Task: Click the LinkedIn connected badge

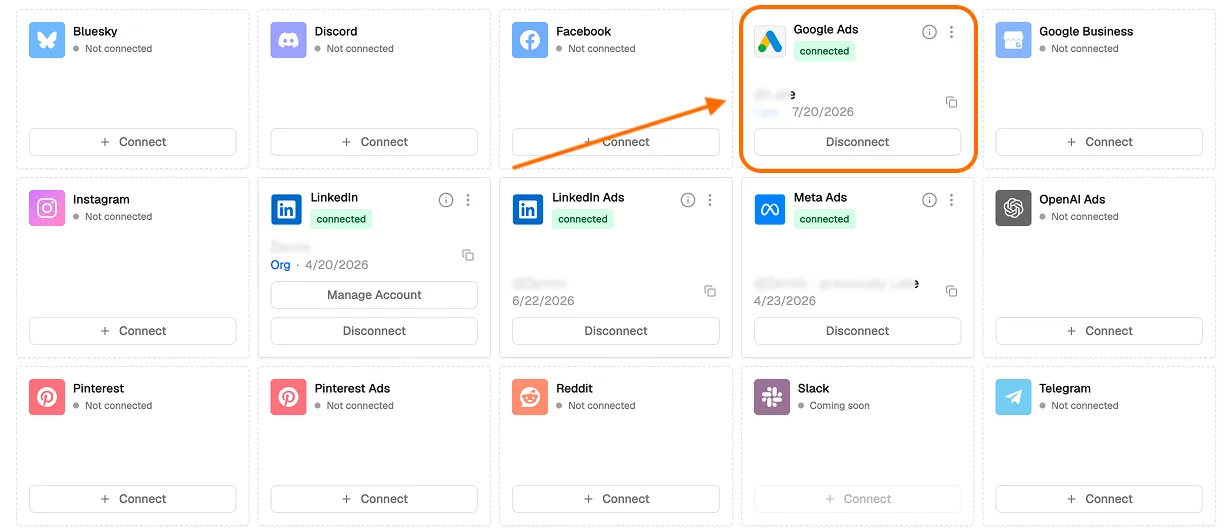Action: pyautogui.click(x=341, y=219)
